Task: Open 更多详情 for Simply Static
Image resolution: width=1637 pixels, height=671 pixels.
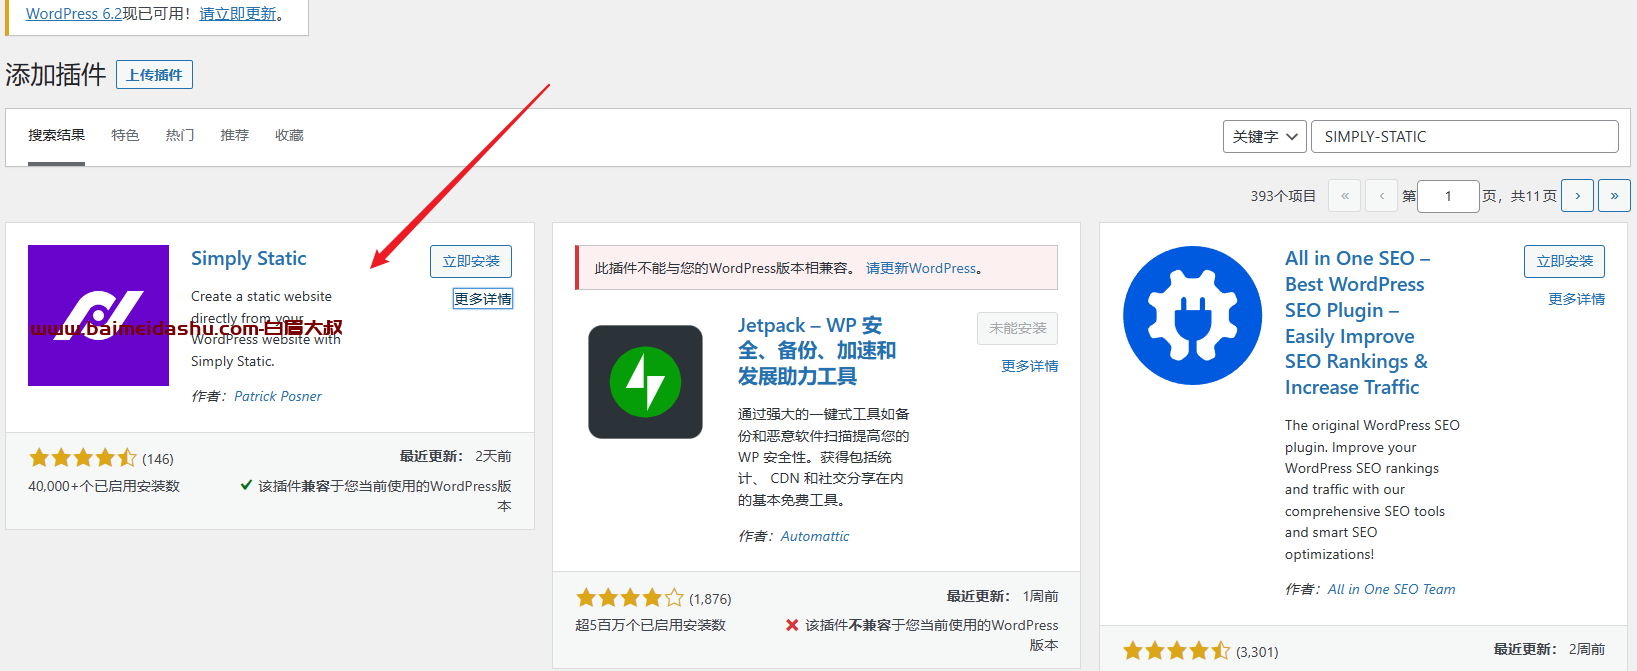Action: click(x=483, y=299)
